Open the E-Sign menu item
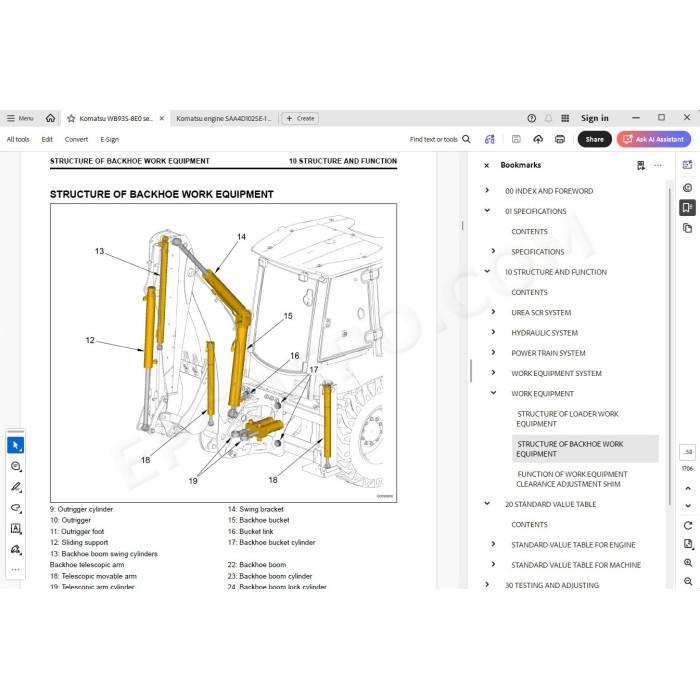This screenshot has width=700, height=700. pyautogui.click(x=109, y=139)
